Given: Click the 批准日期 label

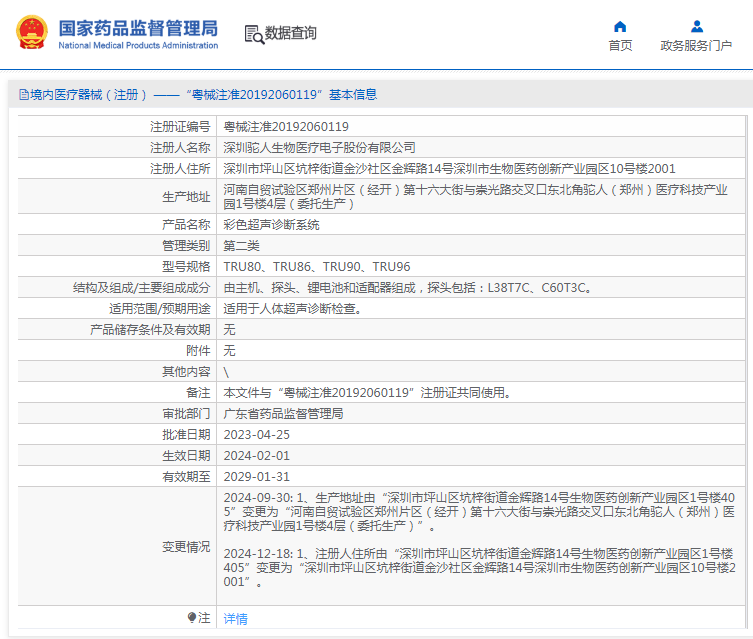Looking at the screenshot, I should tap(186, 434).
